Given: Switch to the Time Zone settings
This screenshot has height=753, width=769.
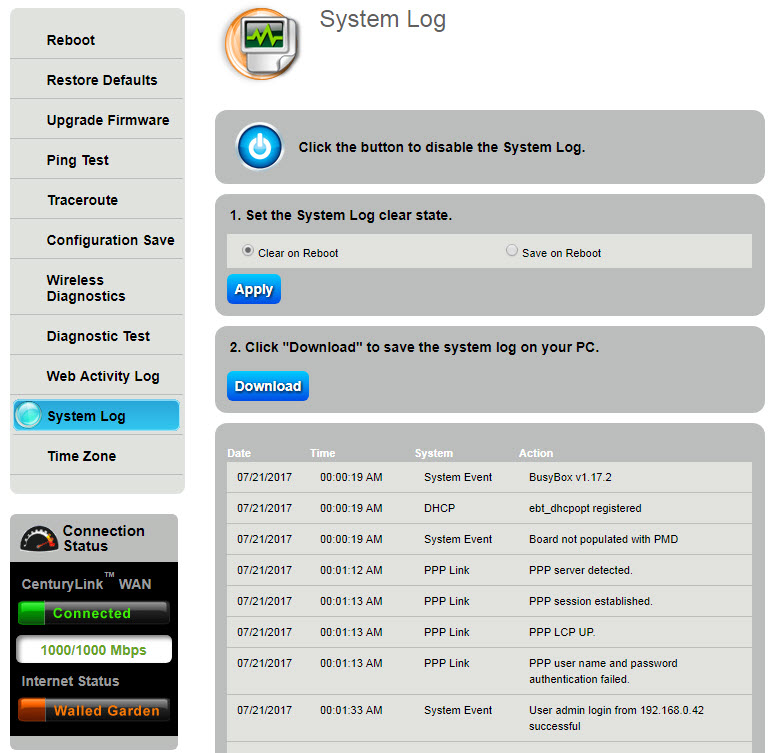Looking at the screenshot, I should [81, 456].
